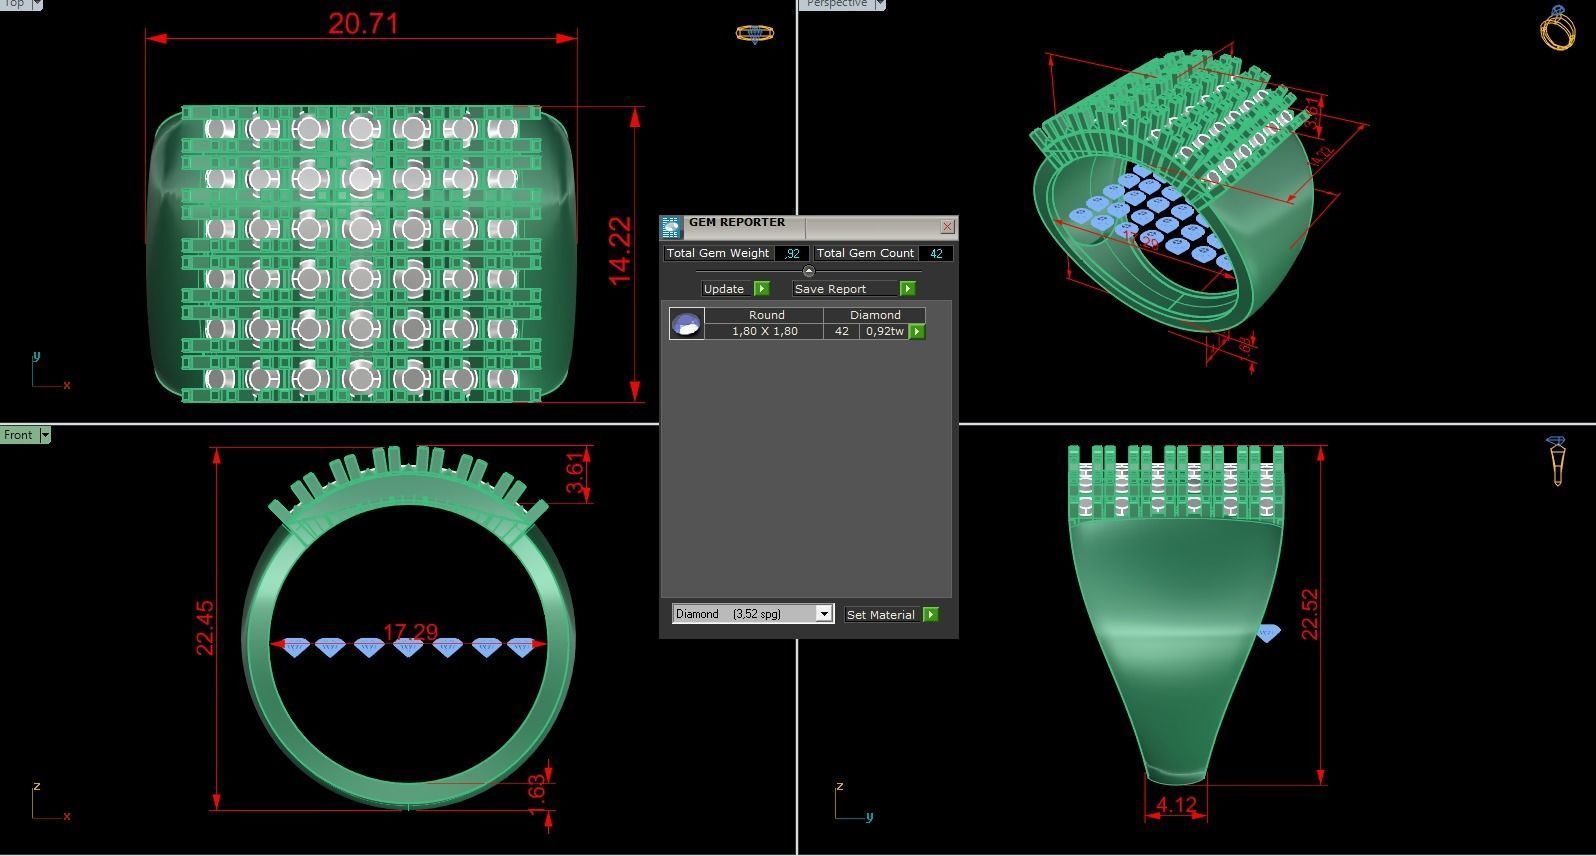Click the 3.61 dimension in Front viewport
This screenshot has height=856, width=1596.
(575, 473)
